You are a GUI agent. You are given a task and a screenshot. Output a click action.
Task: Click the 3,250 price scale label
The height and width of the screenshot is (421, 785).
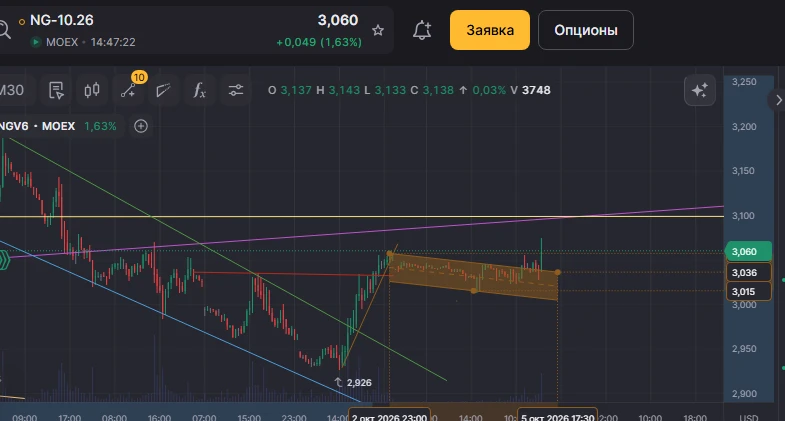(744, 82)
